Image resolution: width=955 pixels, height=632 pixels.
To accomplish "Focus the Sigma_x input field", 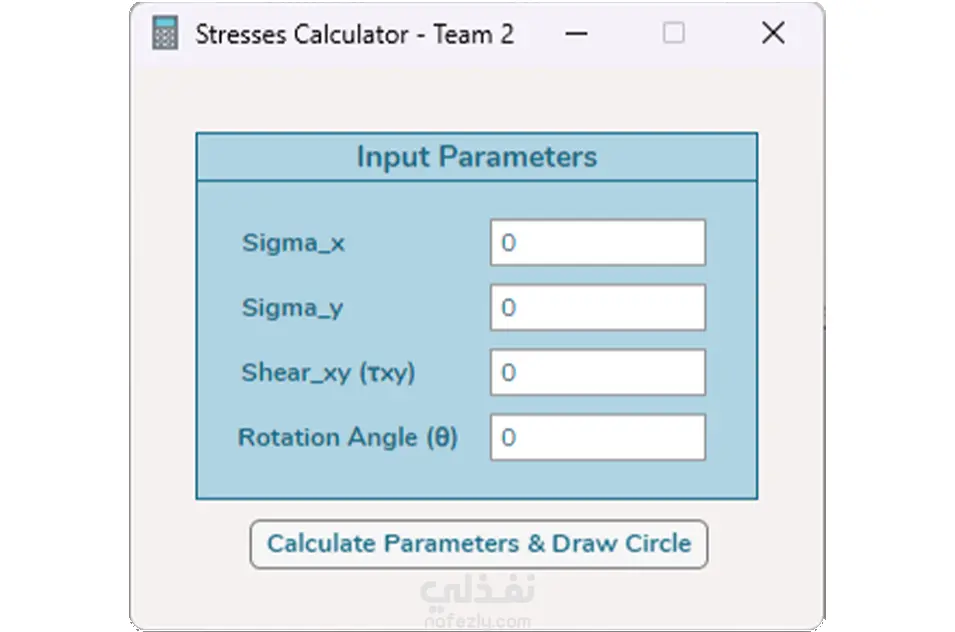I will 597,243.
